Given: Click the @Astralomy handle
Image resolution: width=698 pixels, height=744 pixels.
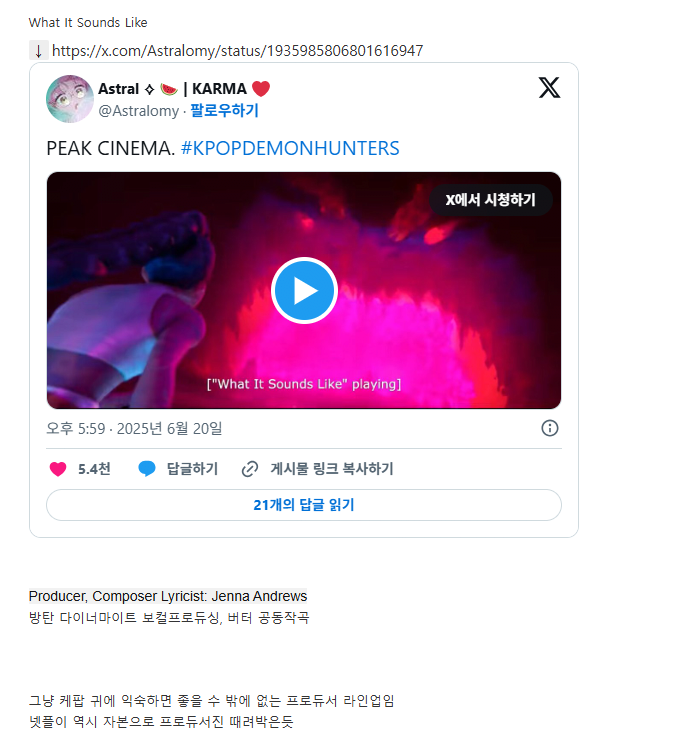Looking at the screenshot, I should (x=139, y=111).
